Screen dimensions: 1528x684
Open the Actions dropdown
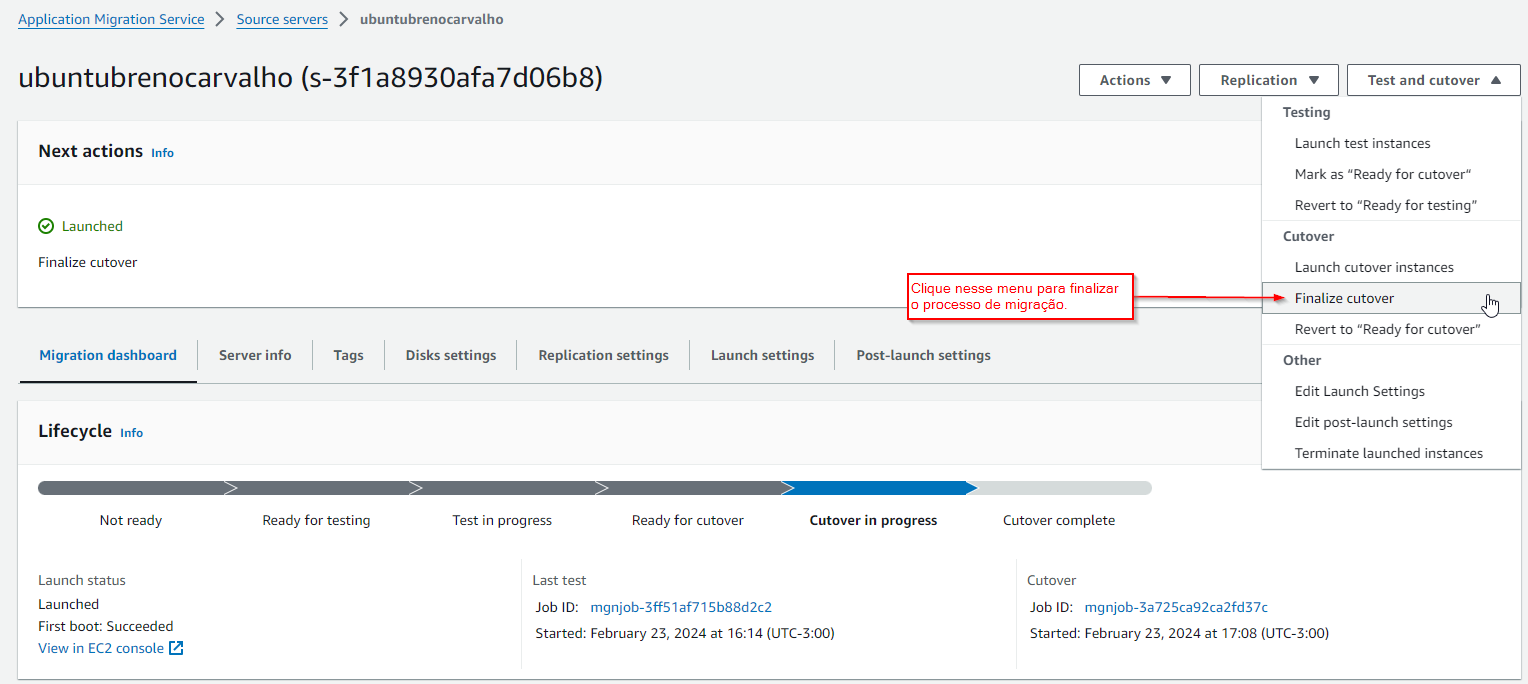[x=1134, y=80]
